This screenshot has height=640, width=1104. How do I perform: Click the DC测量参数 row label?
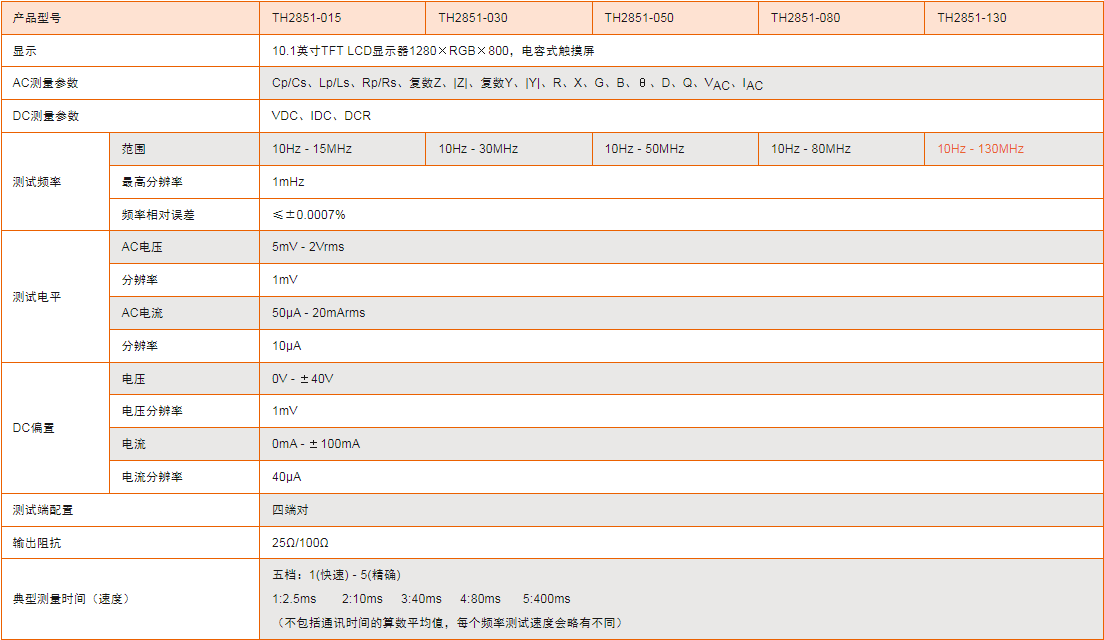tap(45, 116)
